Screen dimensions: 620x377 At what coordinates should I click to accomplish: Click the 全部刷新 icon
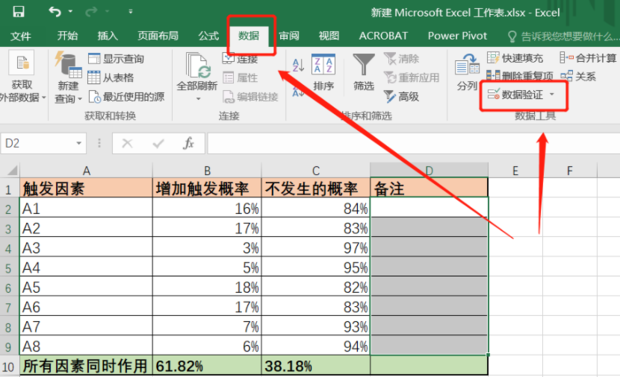(197, 66)
